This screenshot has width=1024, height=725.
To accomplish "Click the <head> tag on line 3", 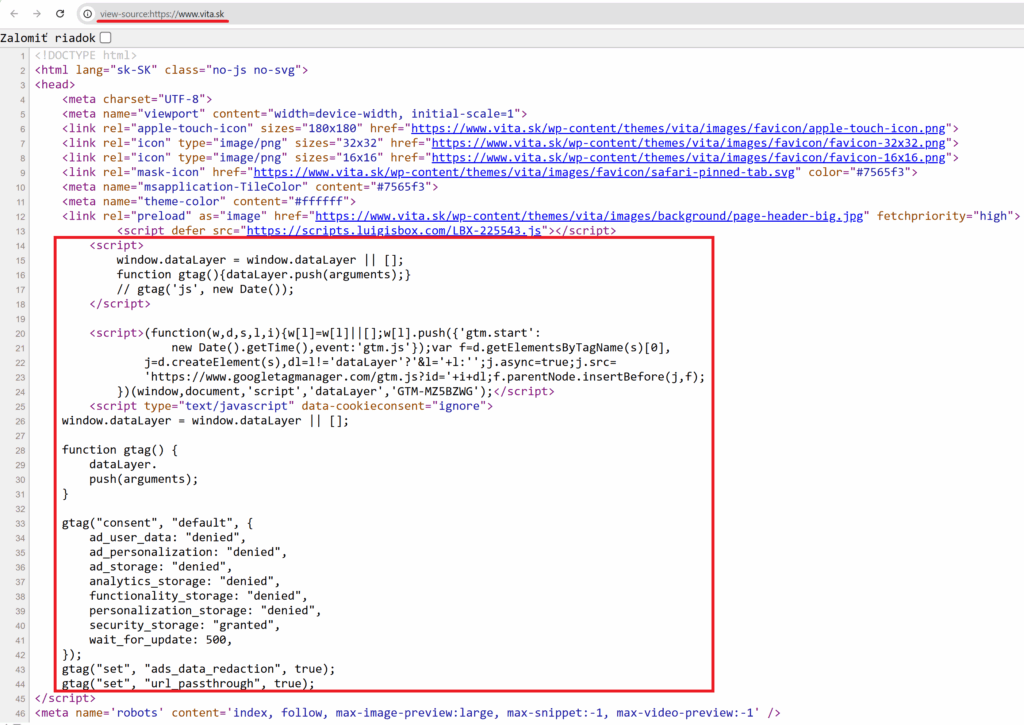I will click(x=55, y=85).
